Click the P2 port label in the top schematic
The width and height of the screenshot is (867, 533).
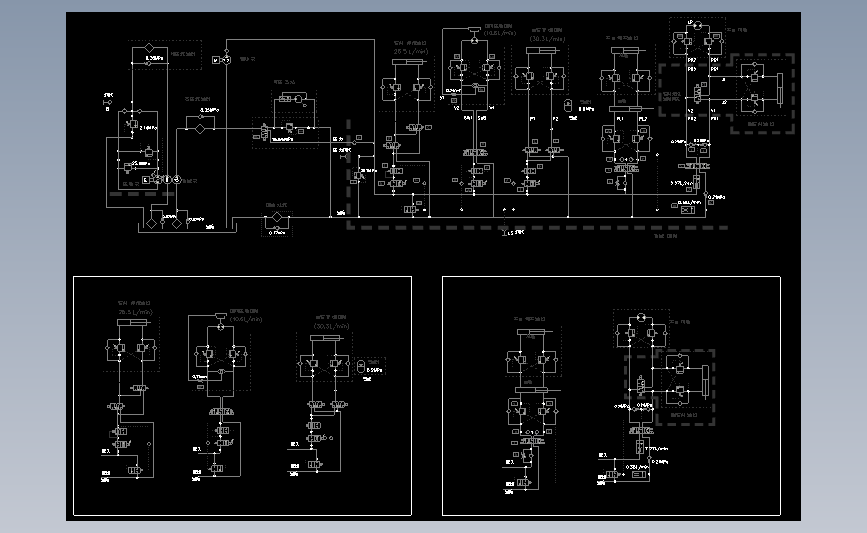tap(555, 119)
